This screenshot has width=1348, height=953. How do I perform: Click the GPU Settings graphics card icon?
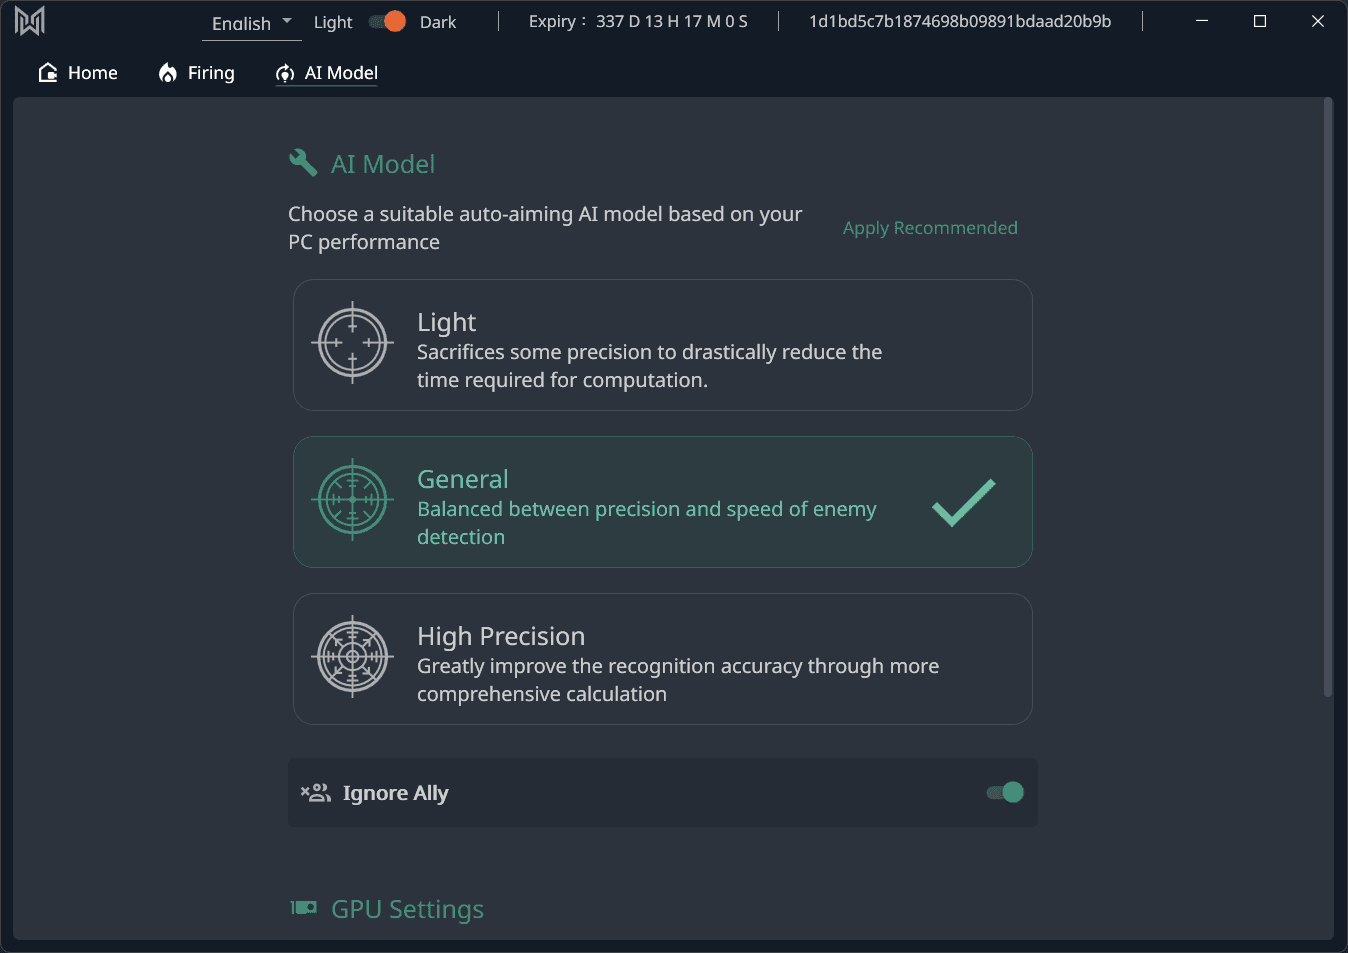pyautogui.click(x=303, y=908)
